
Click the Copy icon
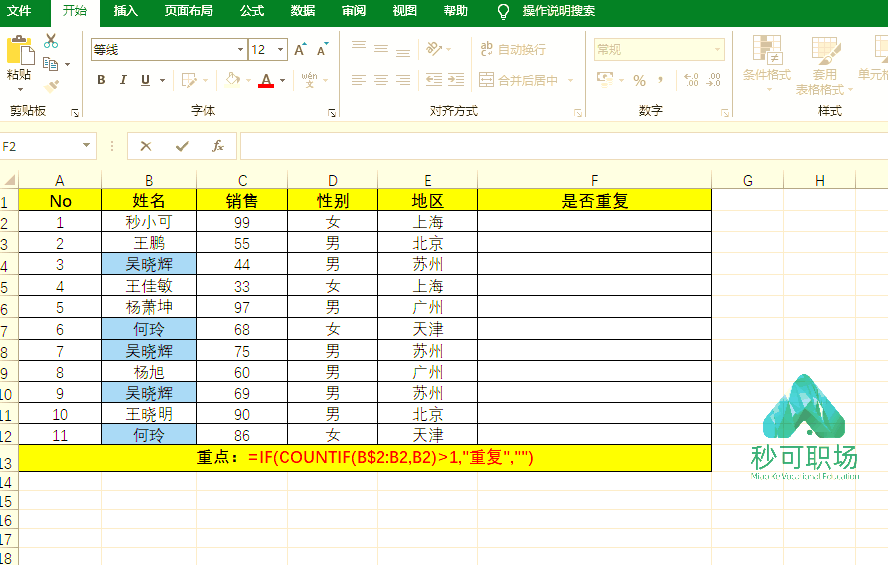point(50,64)
